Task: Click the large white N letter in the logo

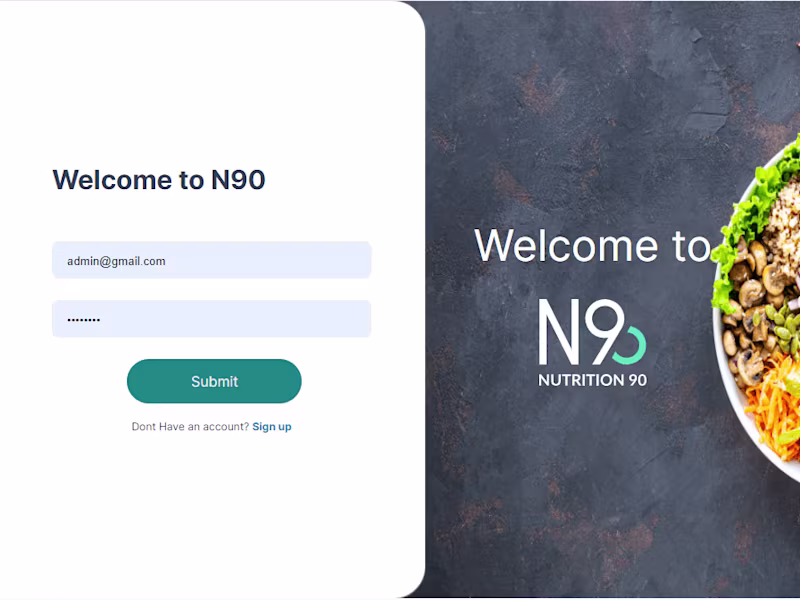Action: coord(559,332)
